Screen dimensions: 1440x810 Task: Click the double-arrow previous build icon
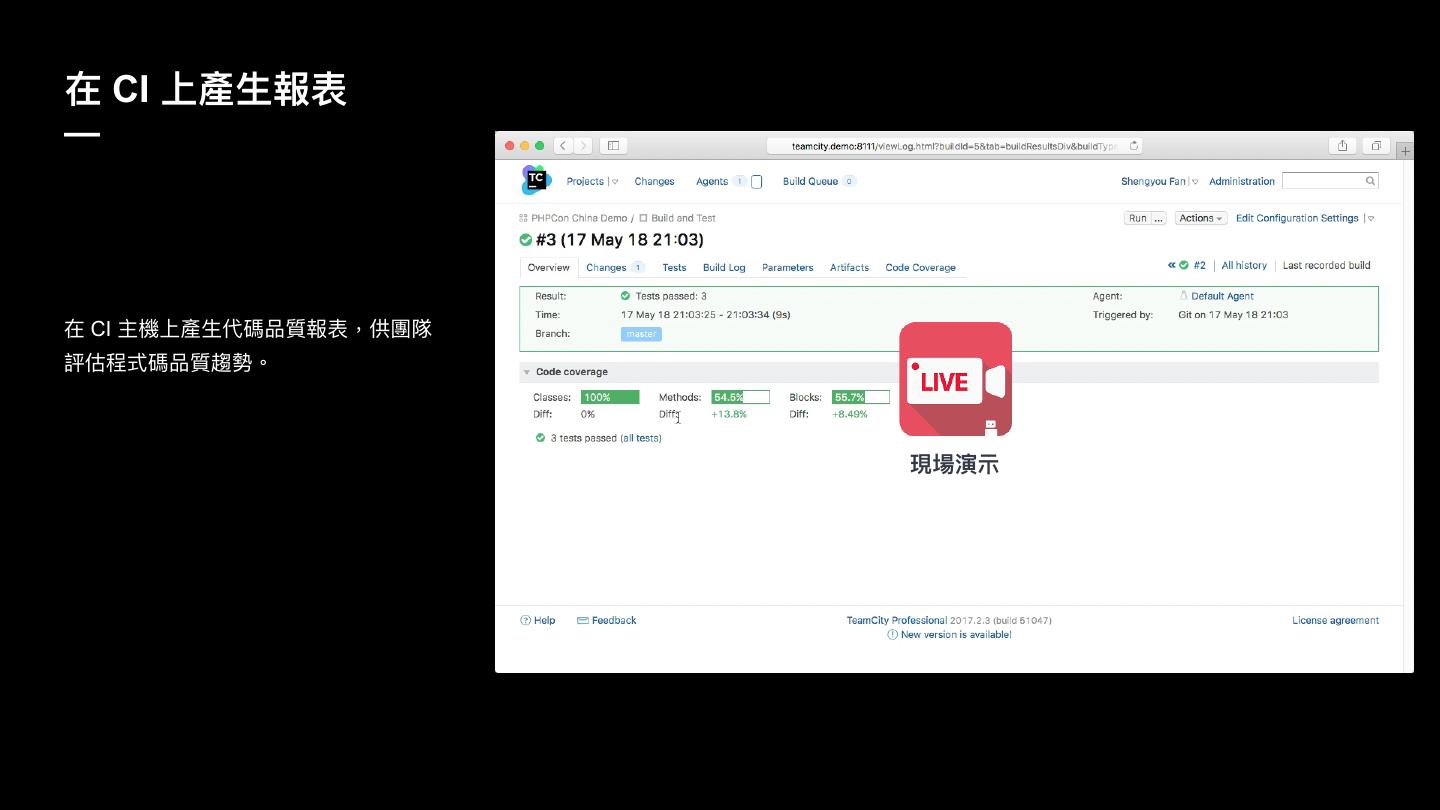tap(1172, 265)
